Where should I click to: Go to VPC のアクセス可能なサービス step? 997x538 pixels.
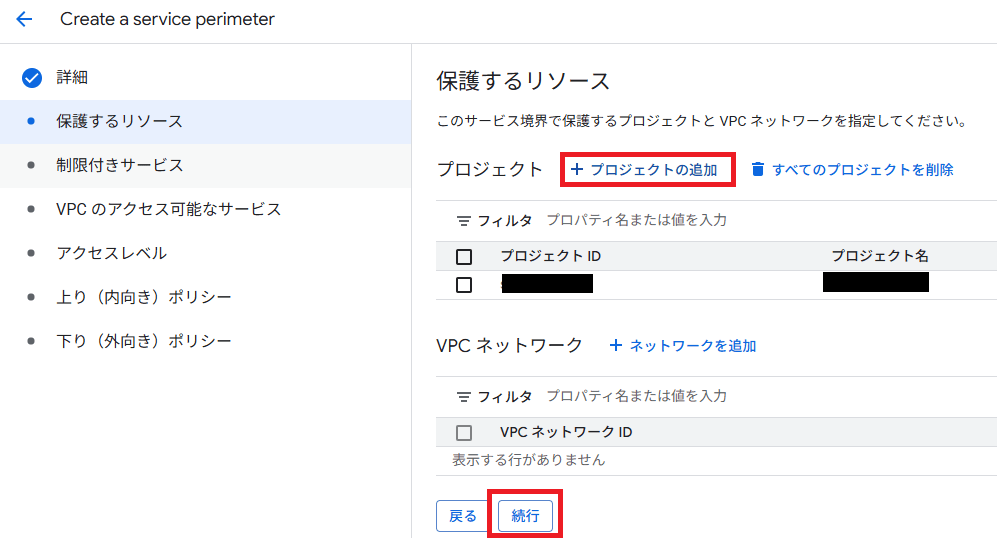coord(168,209)
